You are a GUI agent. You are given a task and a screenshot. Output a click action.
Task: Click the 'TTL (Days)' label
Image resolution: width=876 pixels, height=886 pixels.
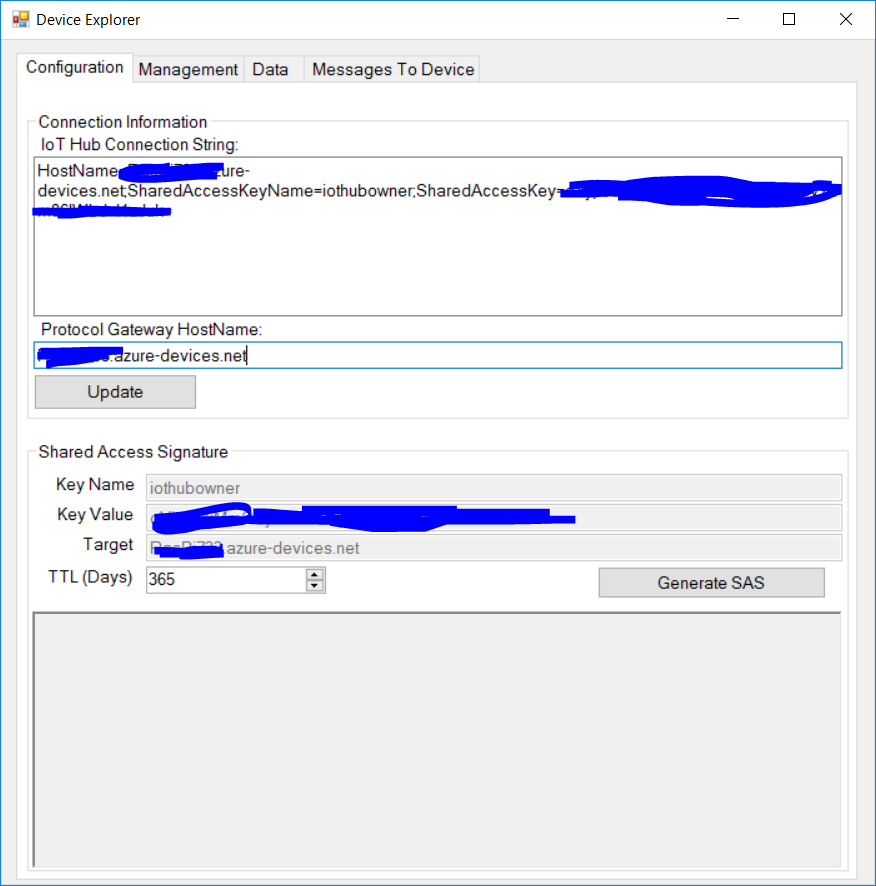coord(90,577)
